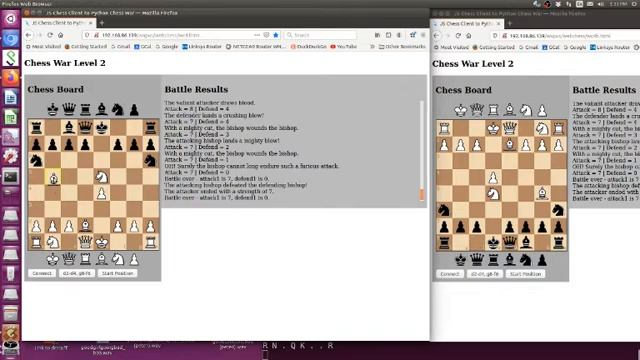Show more bookmarks chevron in left window
The width and height of the screenshot is (640, 360).
coord(372,47)
